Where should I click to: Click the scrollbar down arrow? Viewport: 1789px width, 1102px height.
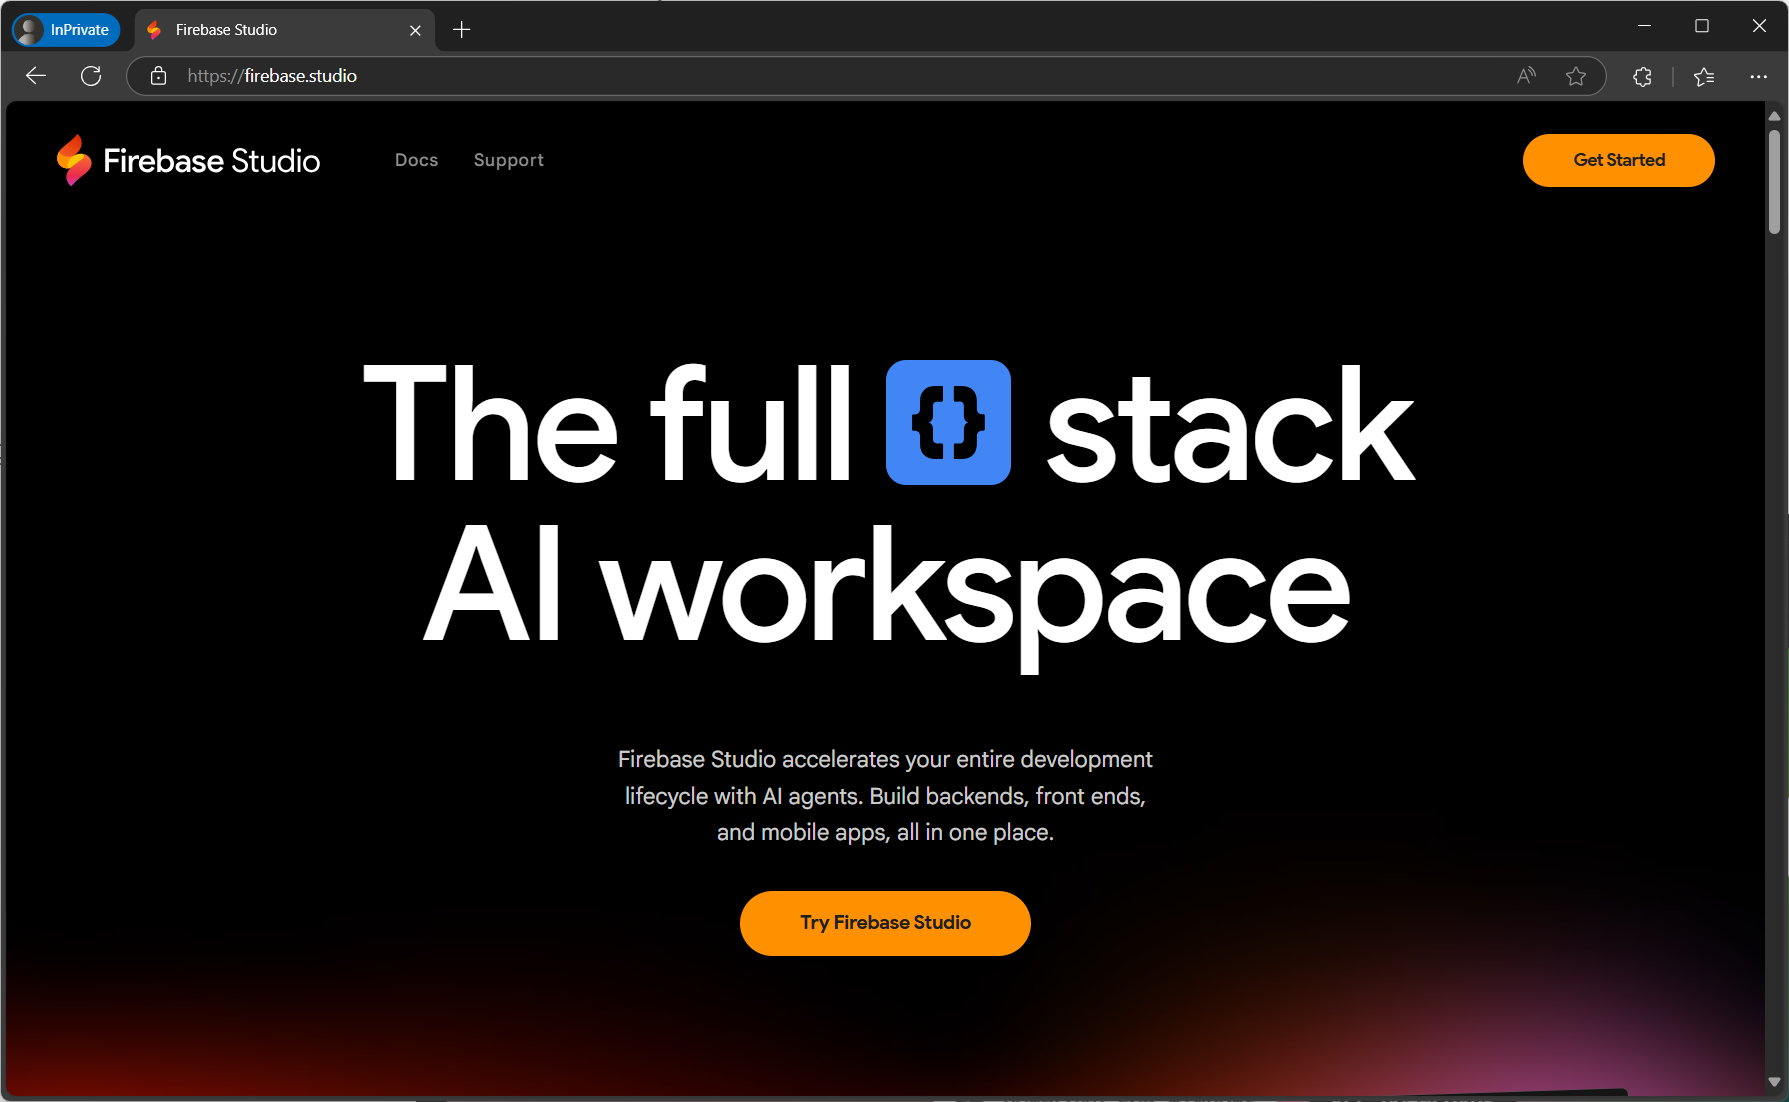tap(1774, 1082)
